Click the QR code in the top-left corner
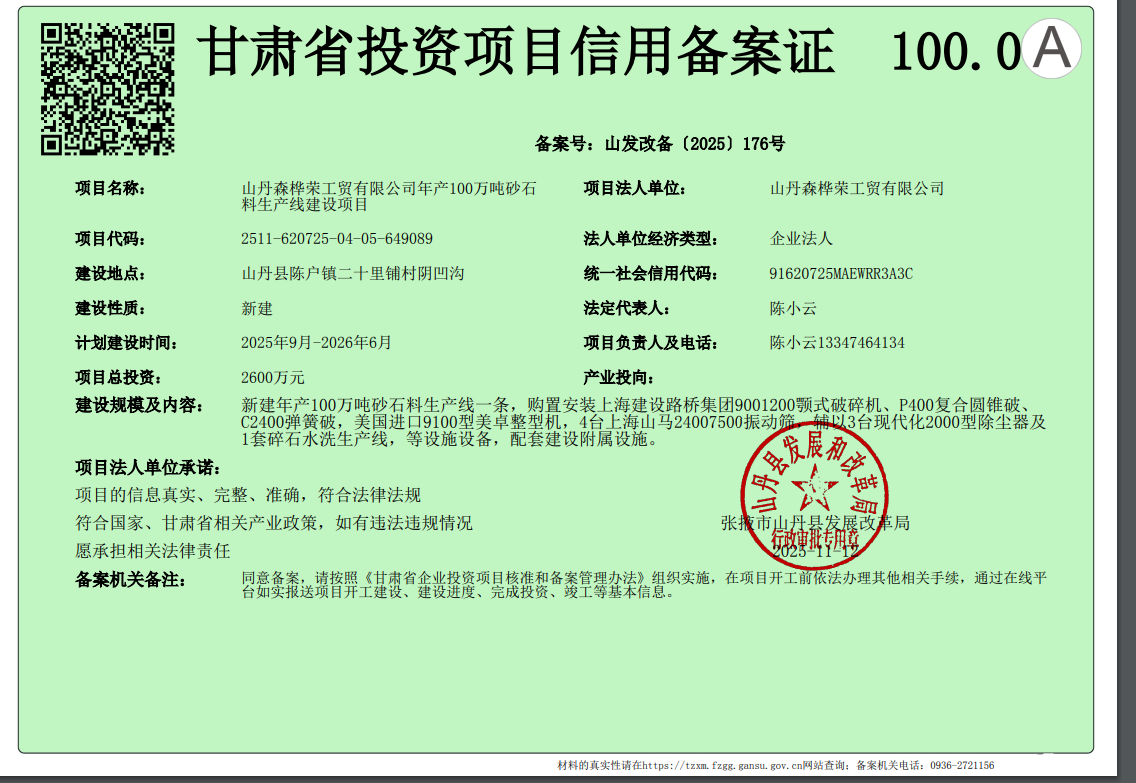 tap(108, 88)
